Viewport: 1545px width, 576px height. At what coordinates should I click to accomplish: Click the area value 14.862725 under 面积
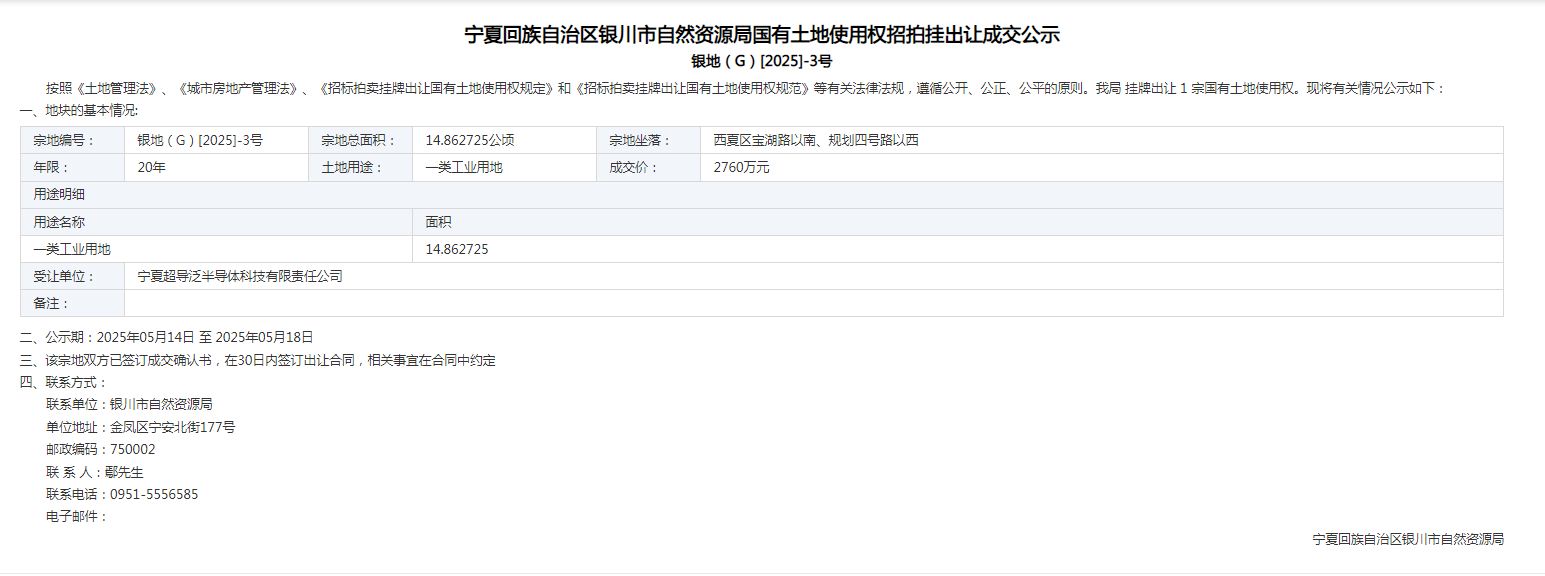click(x=456, y=249)
